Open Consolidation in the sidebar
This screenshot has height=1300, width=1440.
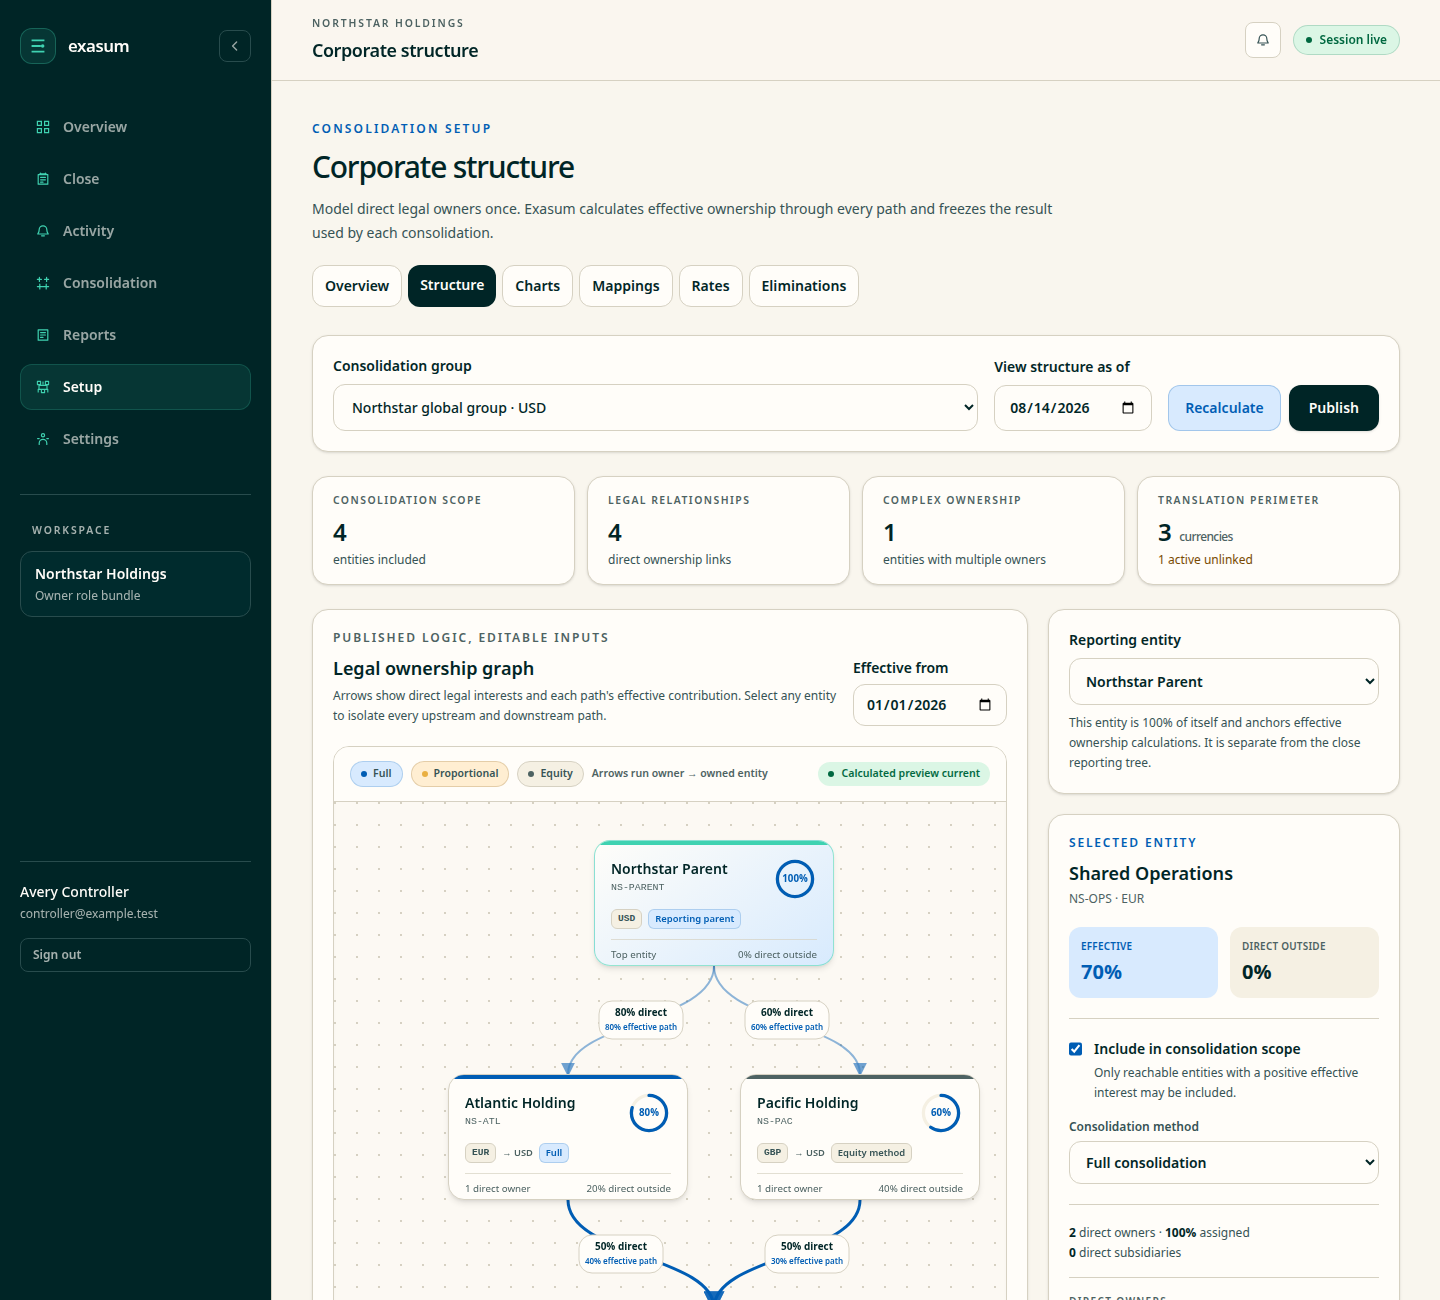[x=135, y=283]
